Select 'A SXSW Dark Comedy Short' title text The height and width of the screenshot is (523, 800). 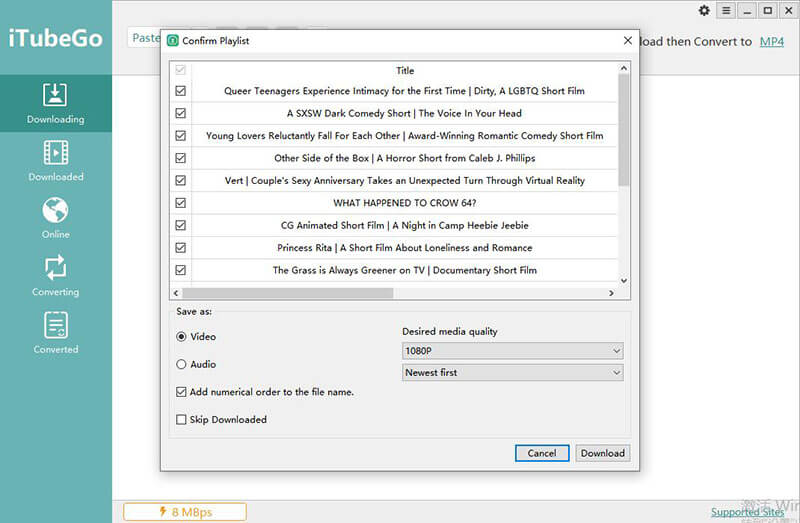[x=404, y=113]
